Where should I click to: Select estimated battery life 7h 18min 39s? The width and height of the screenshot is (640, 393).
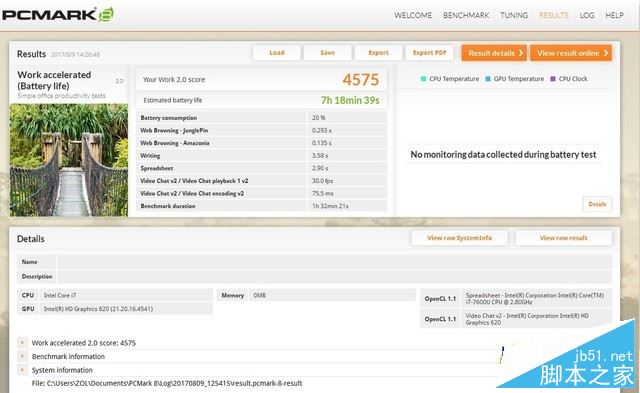click(350, 100)
